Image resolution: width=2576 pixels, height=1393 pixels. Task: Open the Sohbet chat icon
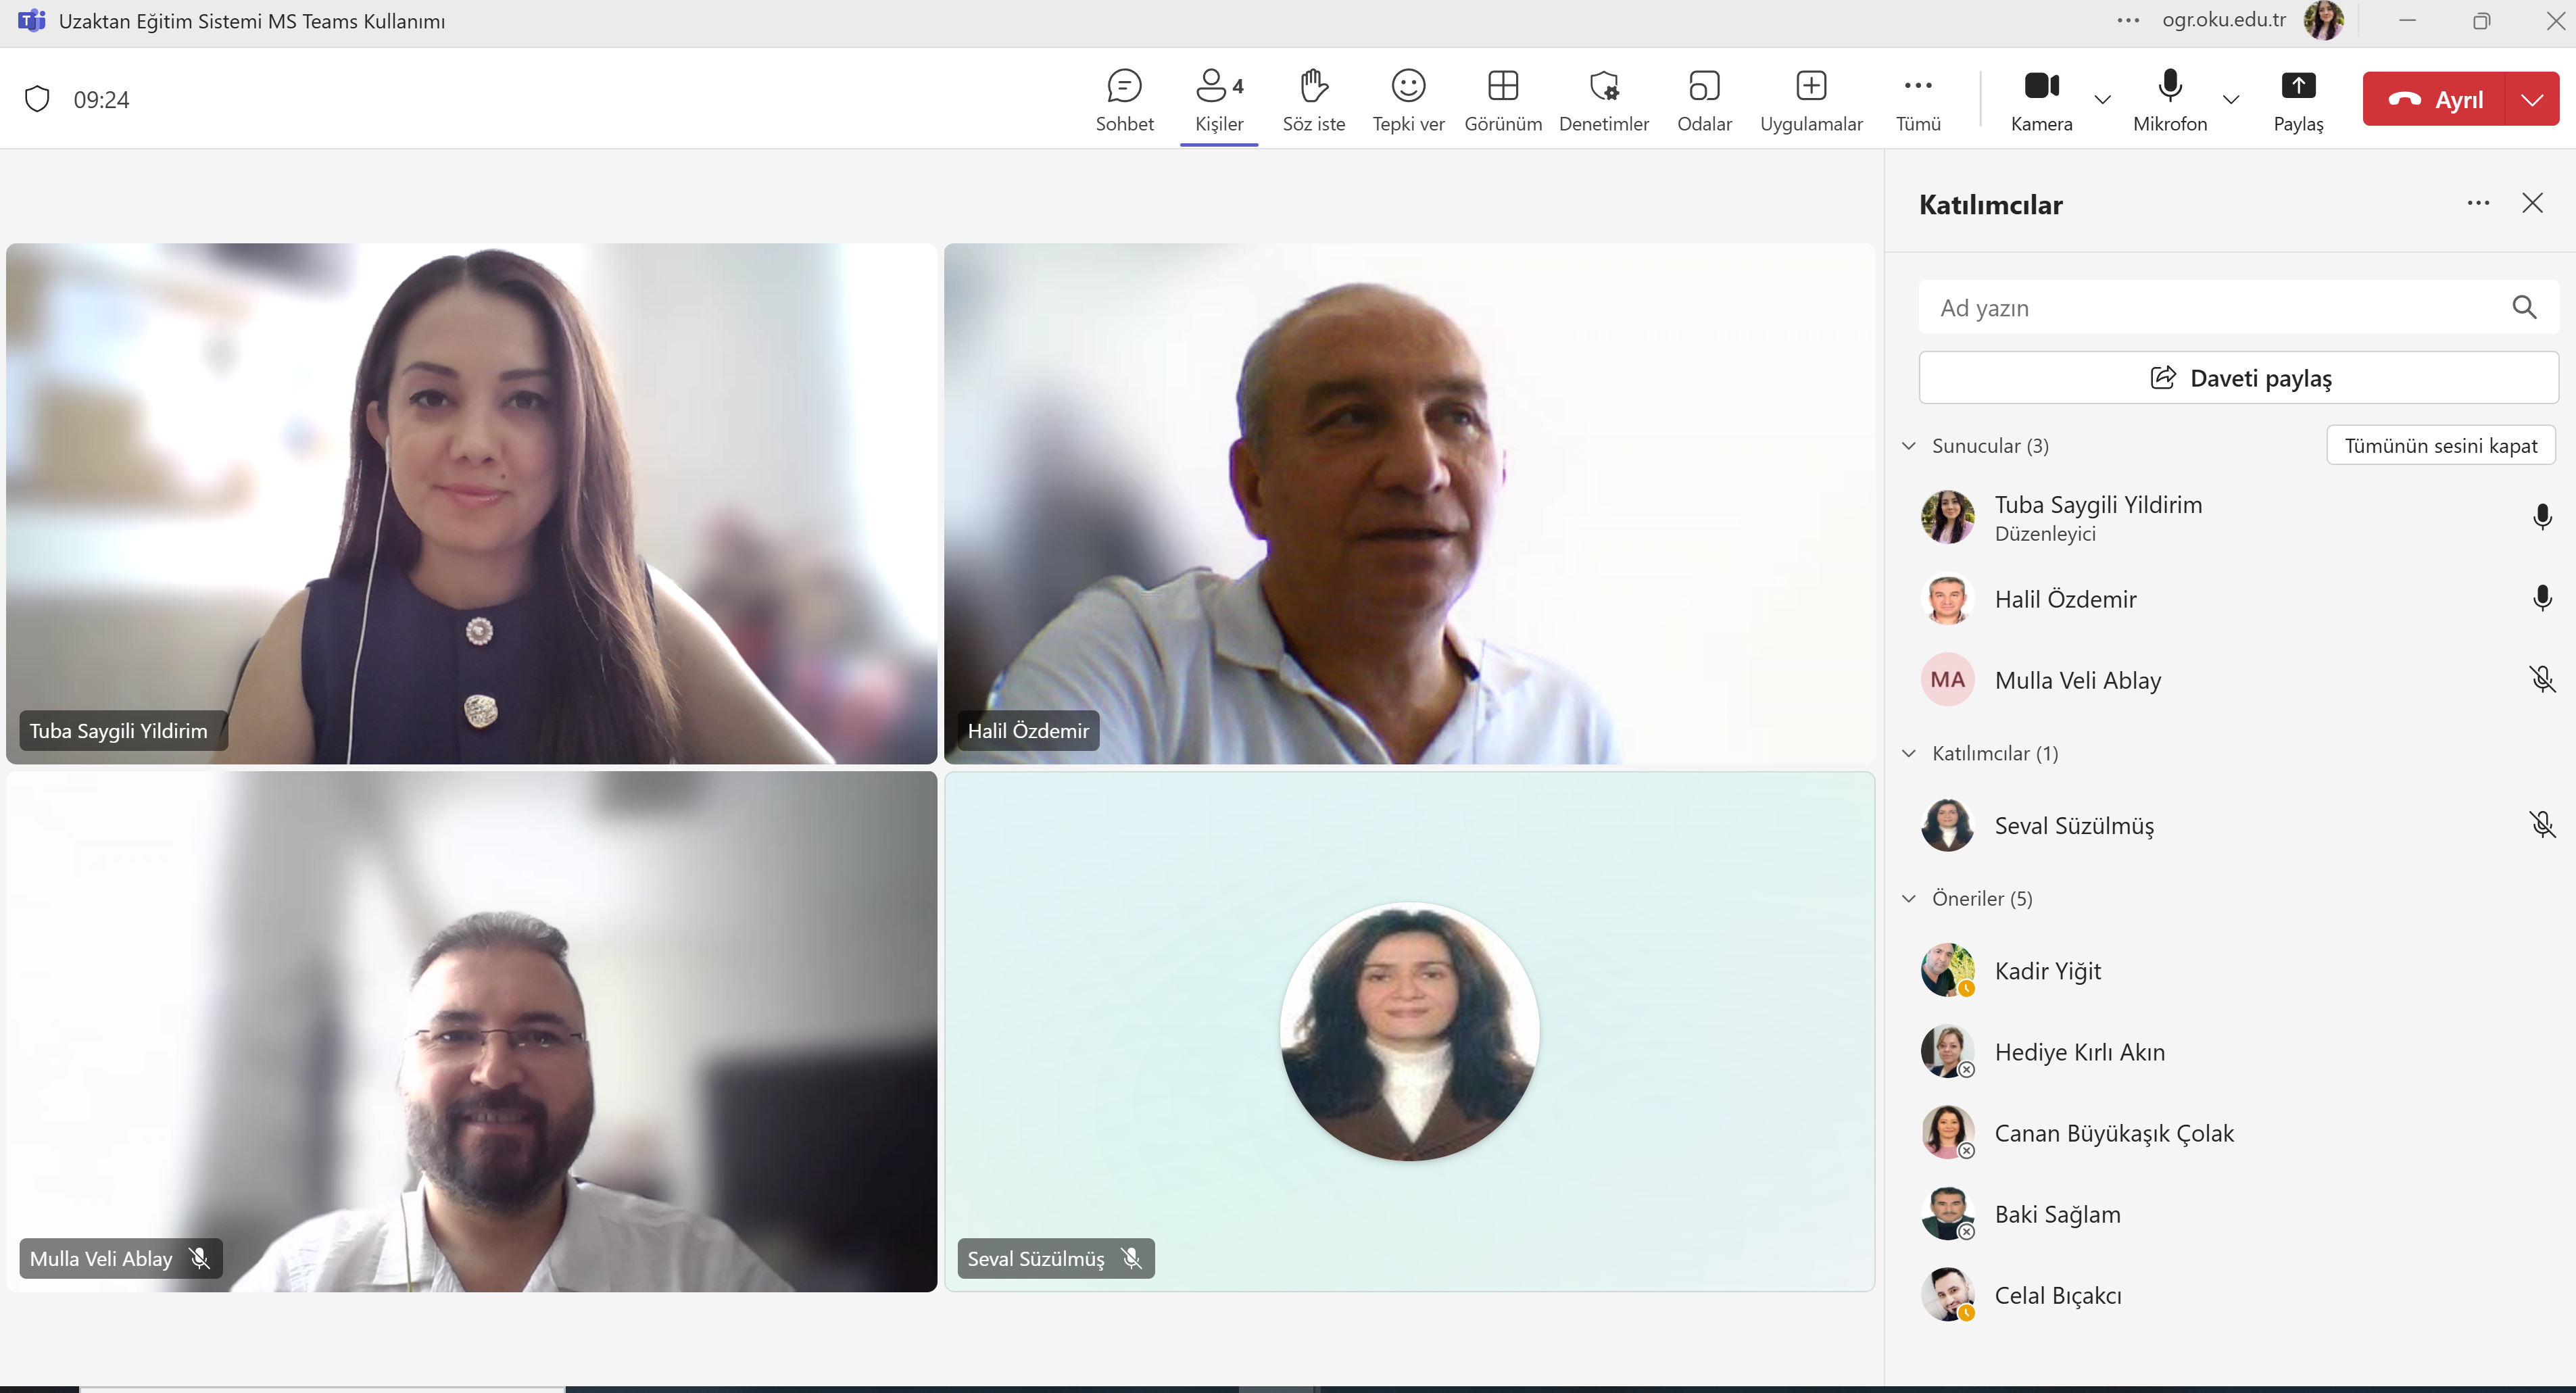coord(1124,87)
